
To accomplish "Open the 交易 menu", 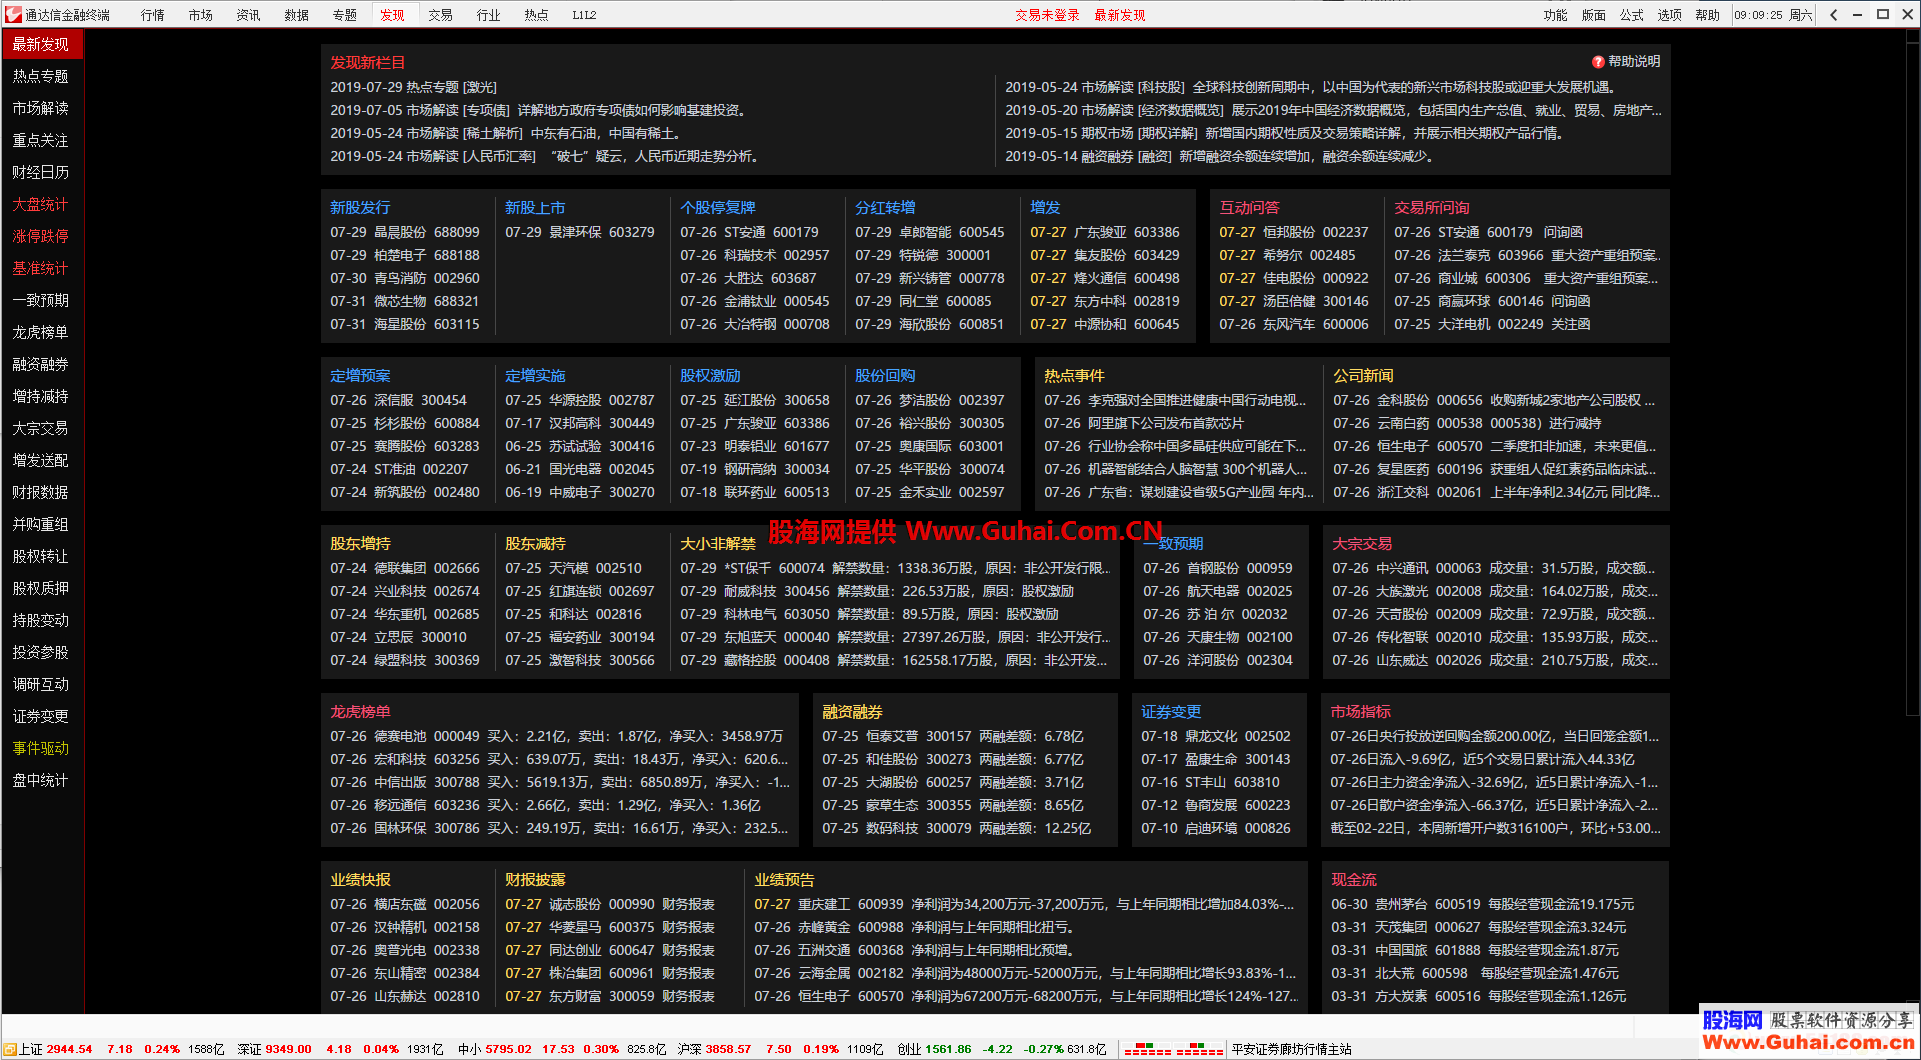I will pos(441,15).
